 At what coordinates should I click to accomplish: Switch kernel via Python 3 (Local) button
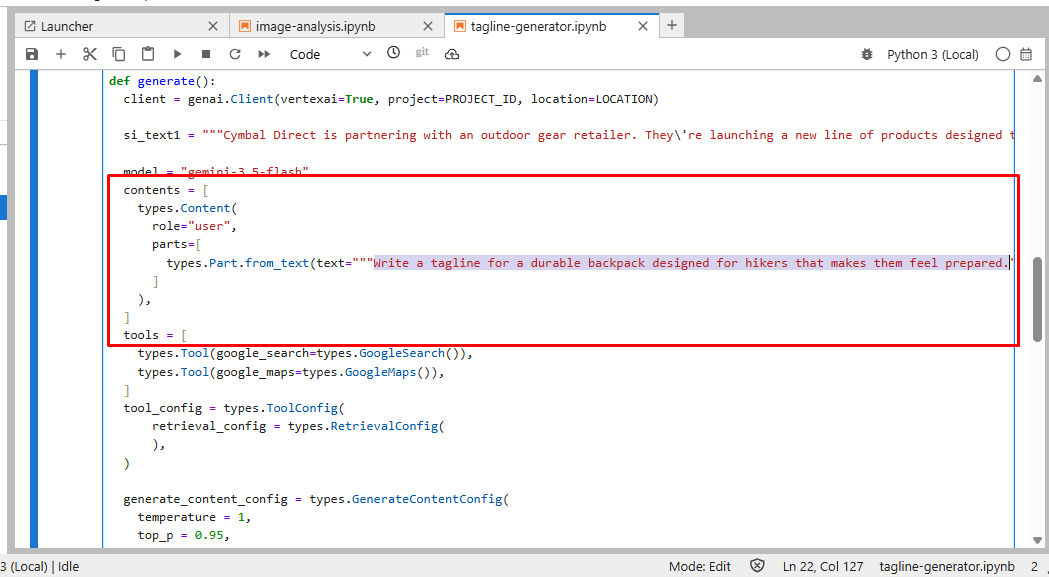pos(933,54)
